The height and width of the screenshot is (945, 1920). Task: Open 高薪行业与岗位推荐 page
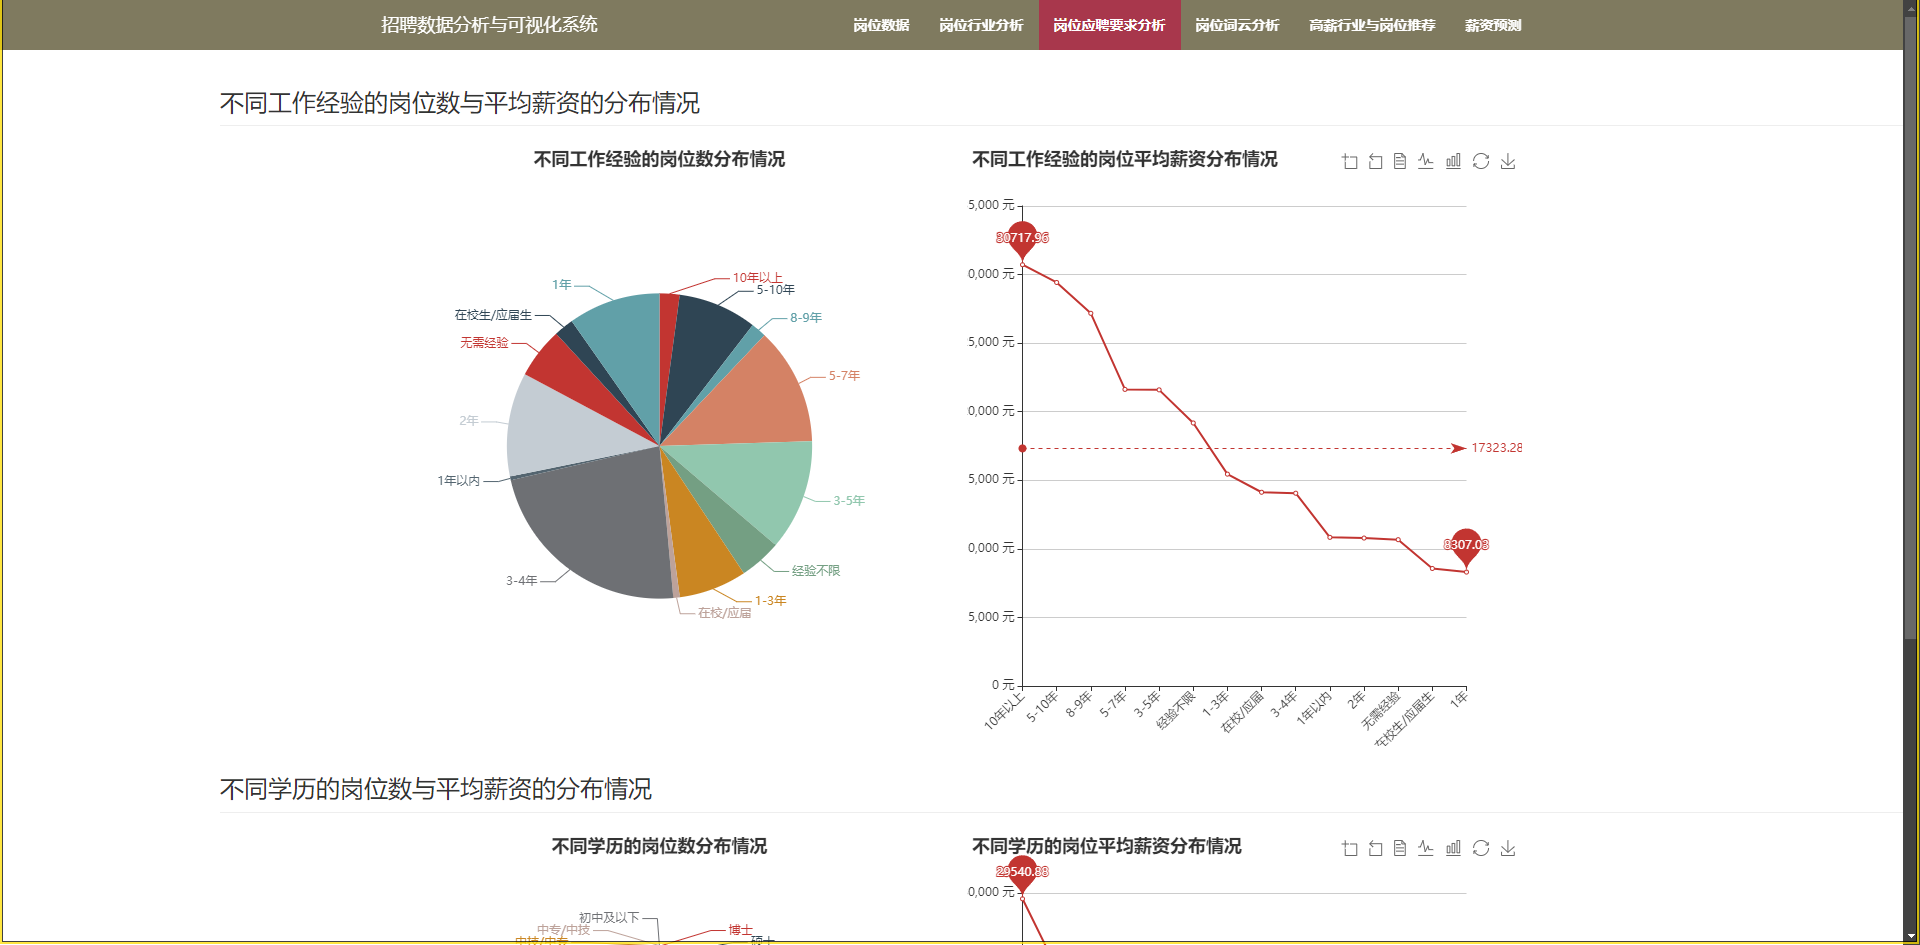coord(1372,25)
